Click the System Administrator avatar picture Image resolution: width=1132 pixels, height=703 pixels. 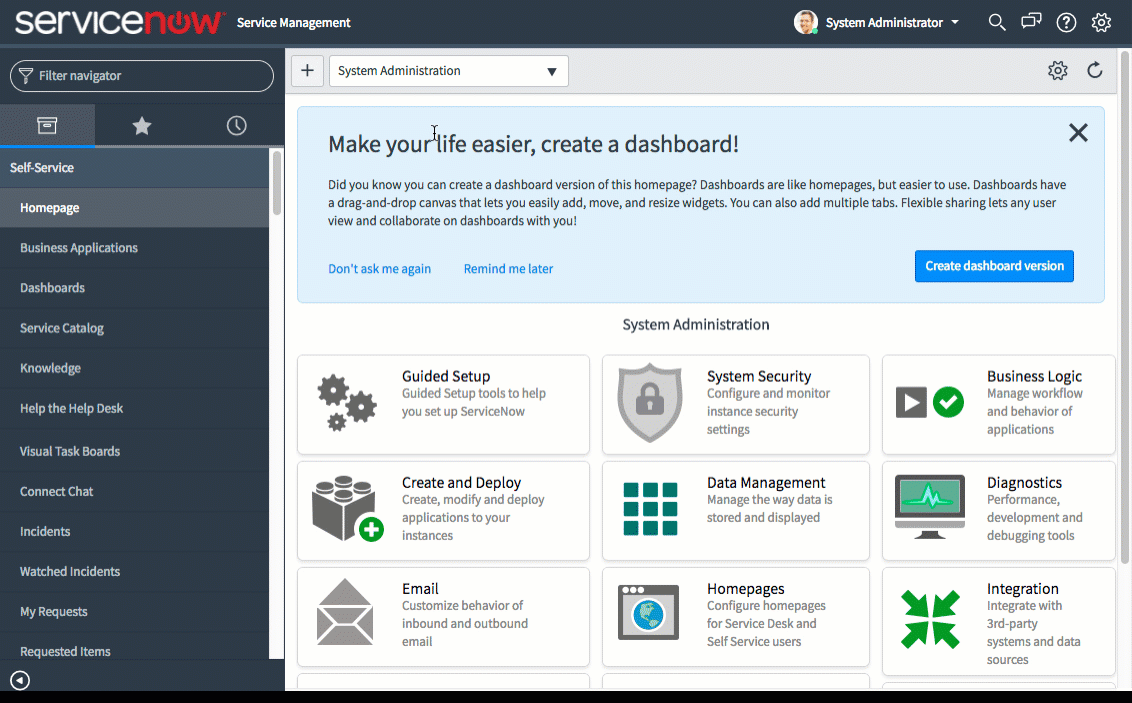pos(806,22)
